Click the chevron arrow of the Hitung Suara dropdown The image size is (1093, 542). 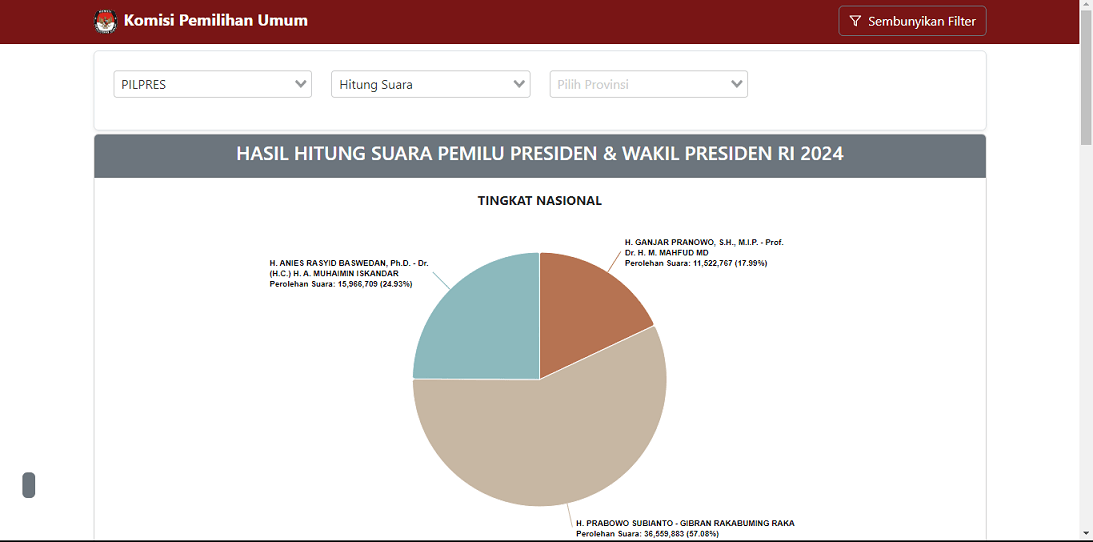519,84
